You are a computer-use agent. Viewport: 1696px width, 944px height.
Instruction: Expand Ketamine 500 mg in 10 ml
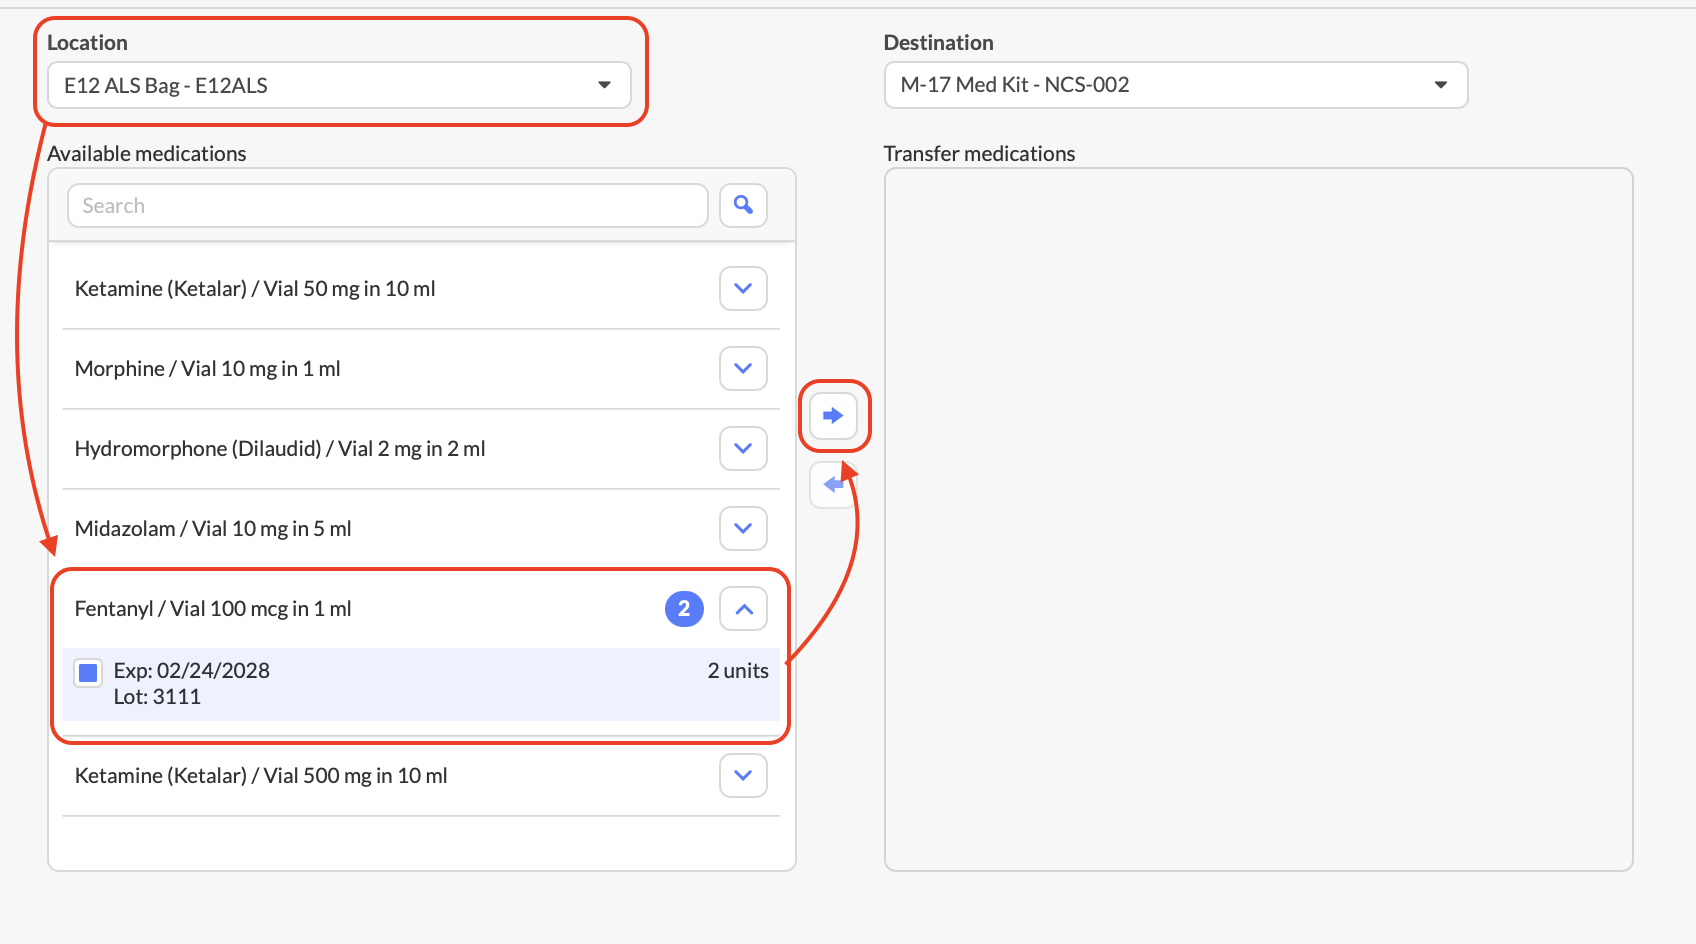point(743,776)
